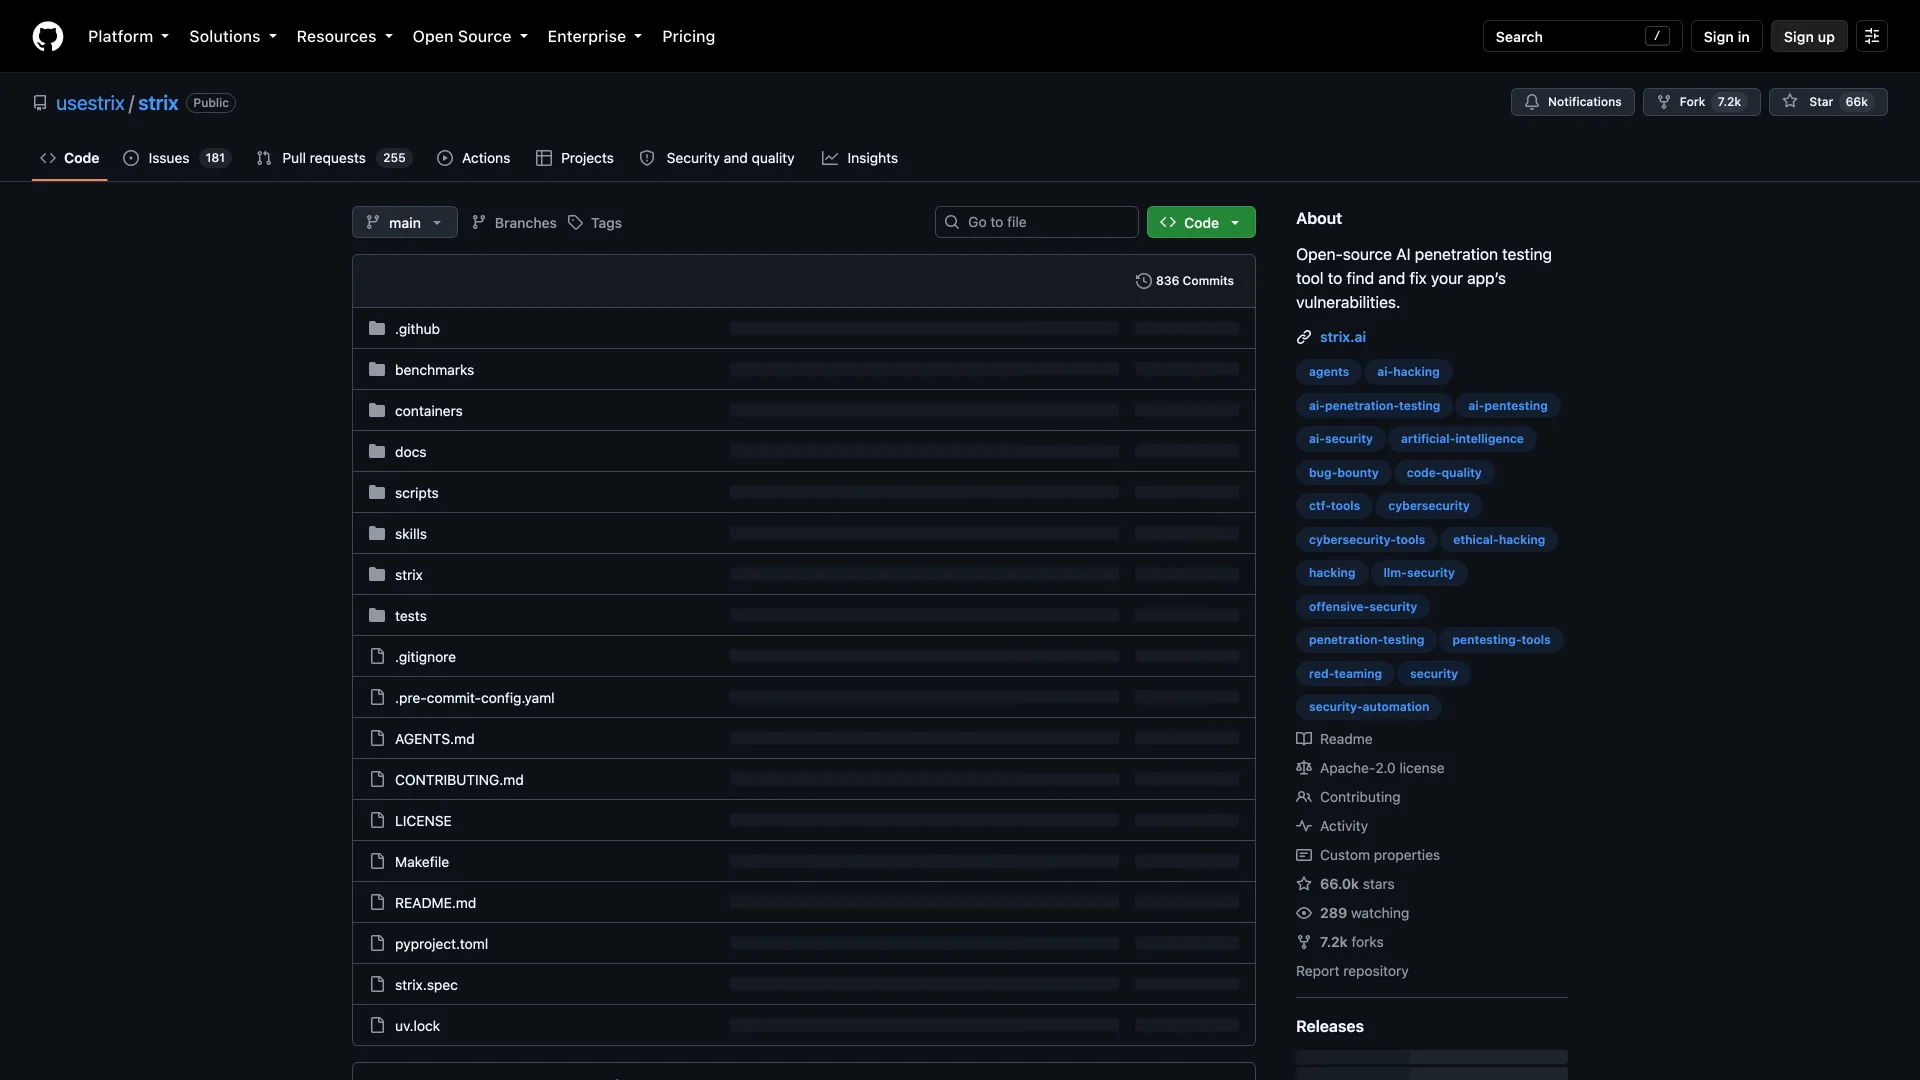Open the Enterprise menu

pyautogui.click(x=595, y=36)
